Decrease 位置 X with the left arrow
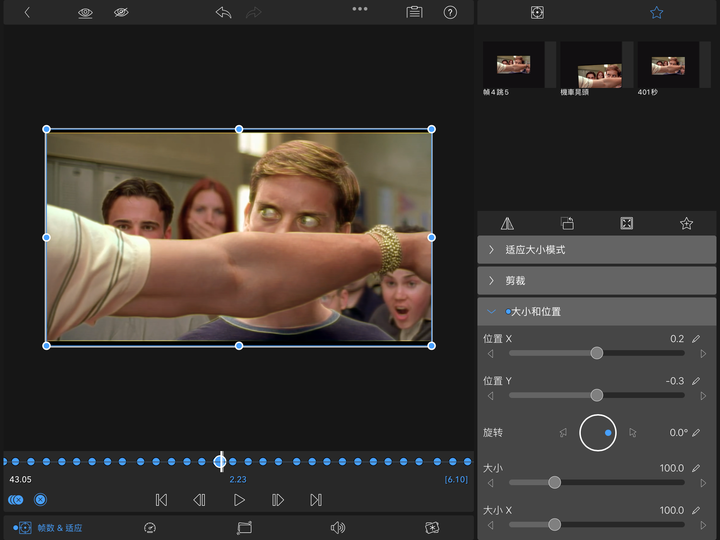Image resolution: width=720 pixels, height=540 pixels. (x=490, y=354)
